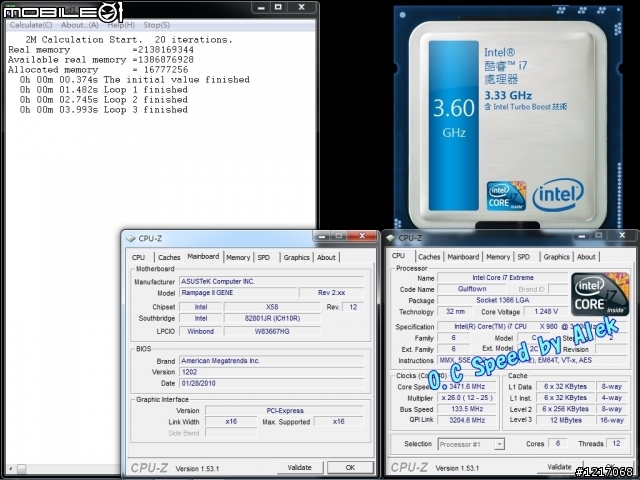Open Graphics tab in left CPU-Z window
Screen dimensions: 640x480
point(296,257)
